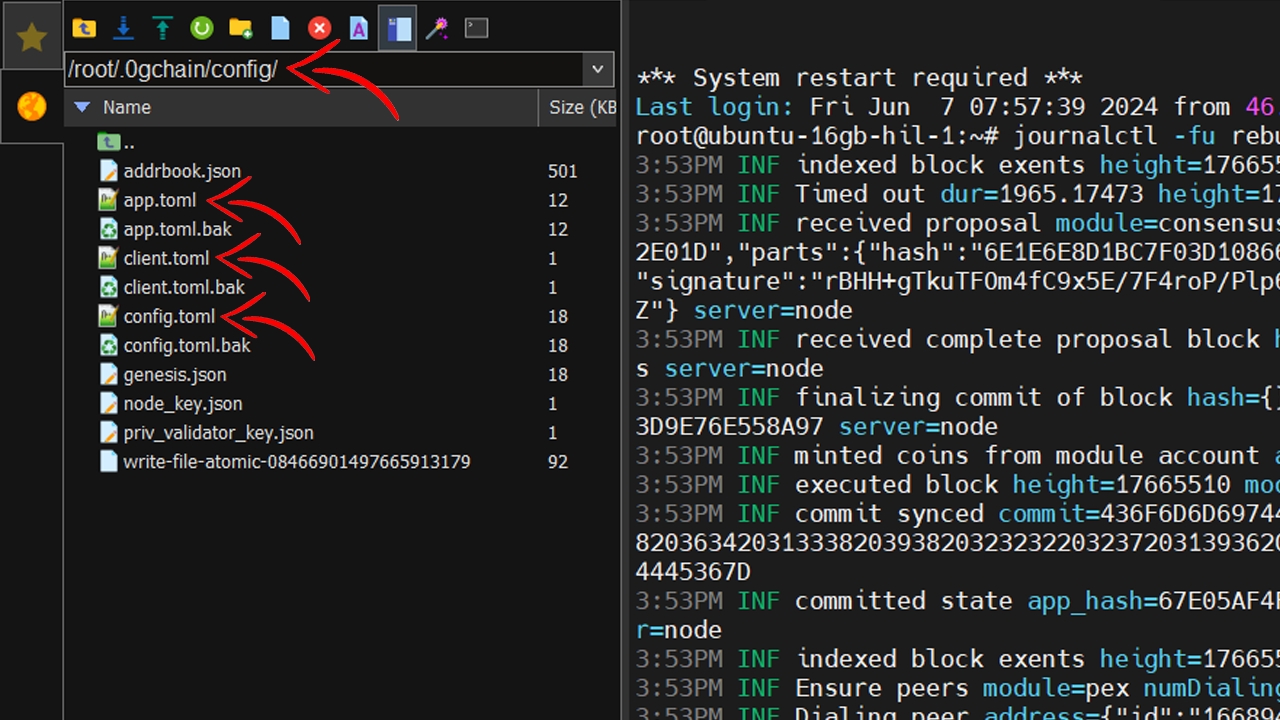1280x720 pixels.
Task: Create a new directory with folder-plus icon
Action: point(241,28)
